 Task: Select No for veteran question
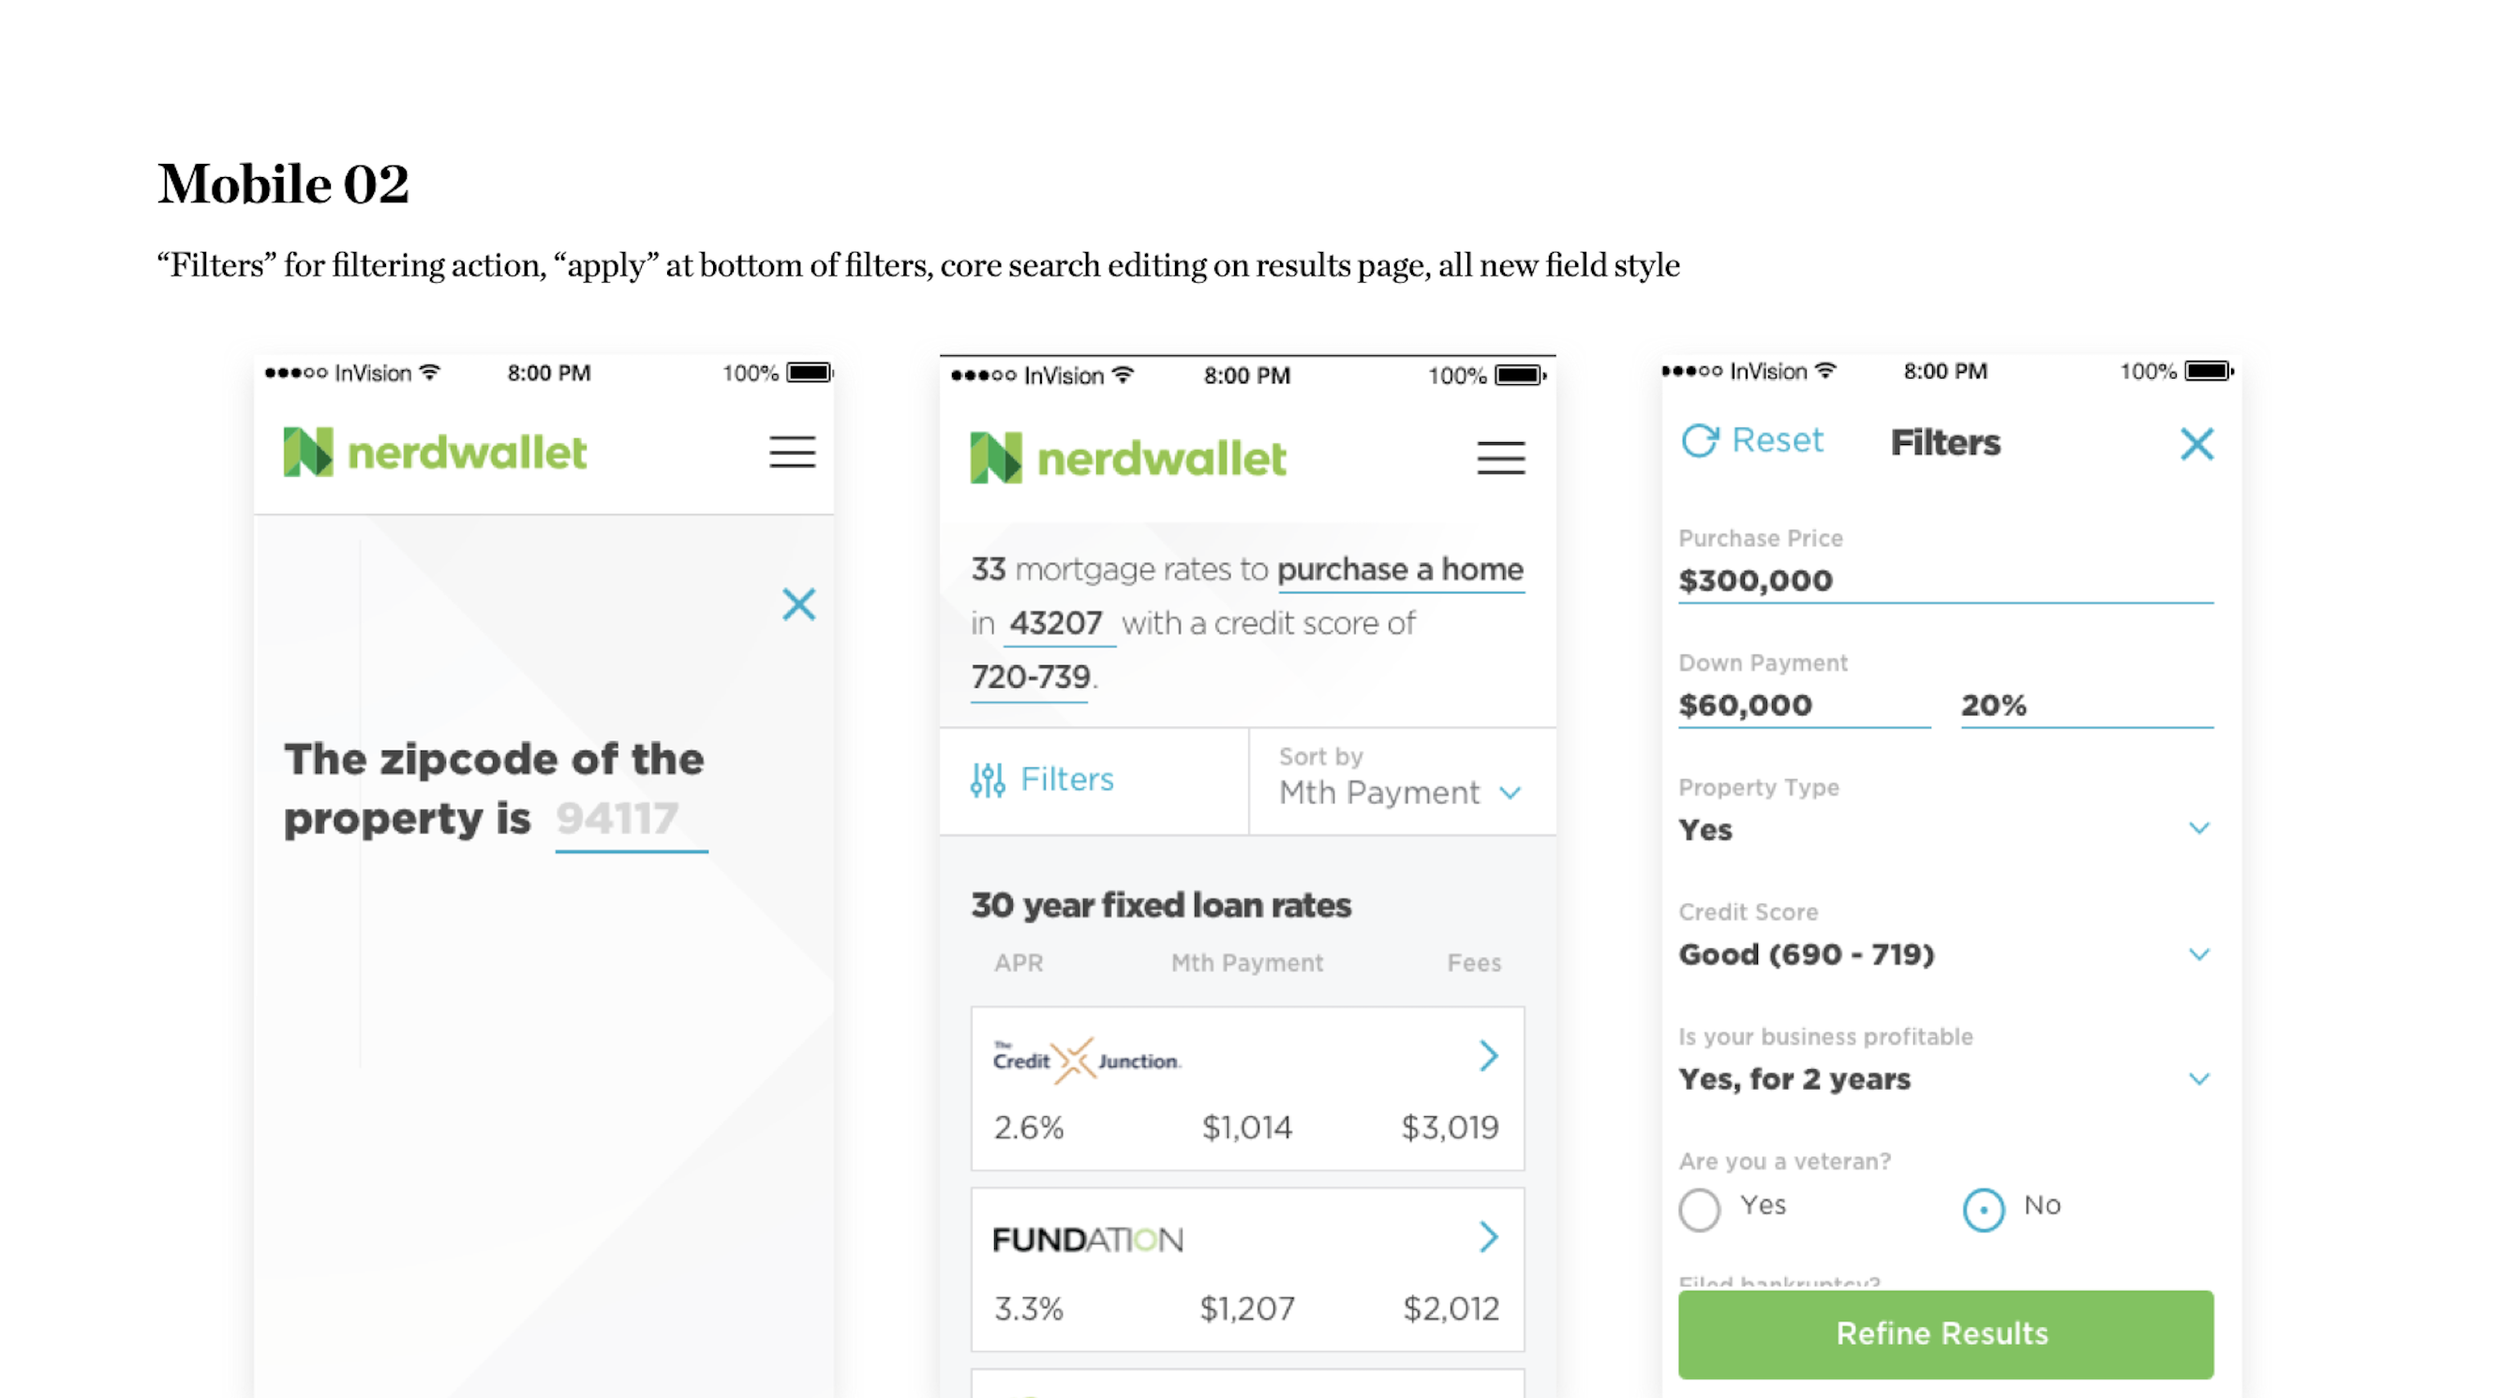(1982, 1209)
